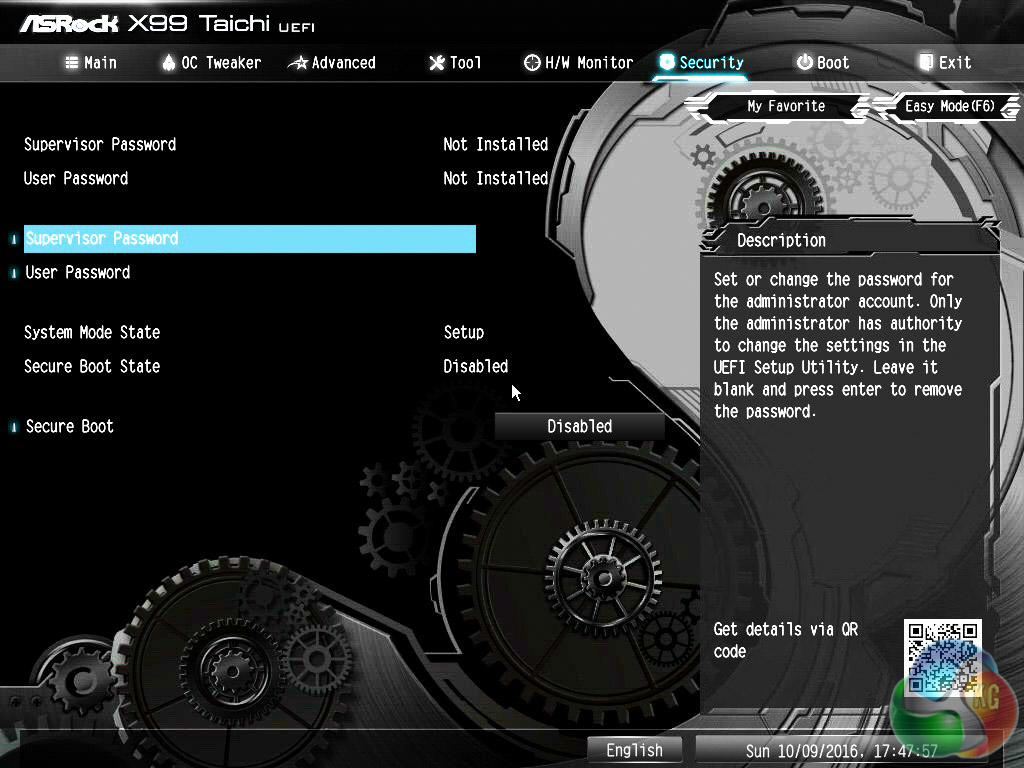Click the Tool tab wrench icon
Image resolution: width=1024 pixels, height=768 pixels.
436,63
